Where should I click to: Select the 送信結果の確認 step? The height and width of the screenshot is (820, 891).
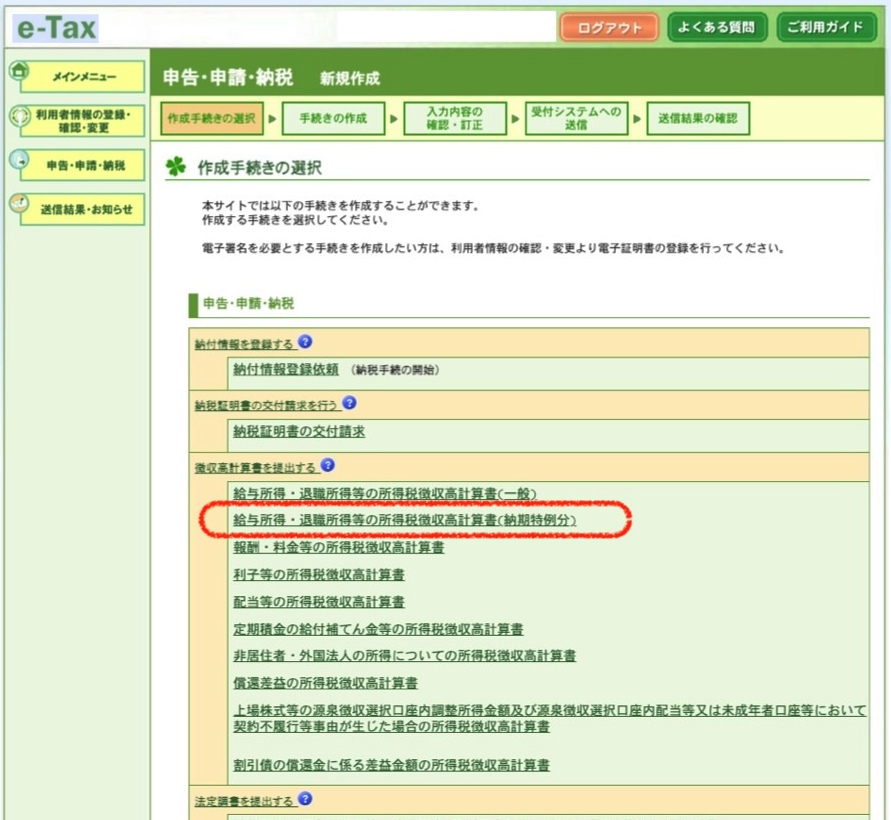pos(698,118)
